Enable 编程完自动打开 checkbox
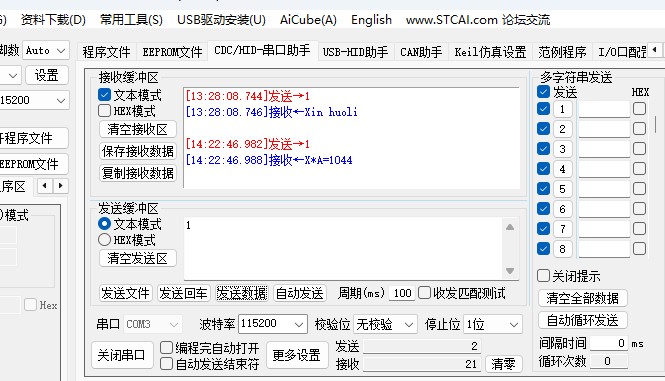The height and width of the screenshot is (381, 665). (x=166, y=347)
